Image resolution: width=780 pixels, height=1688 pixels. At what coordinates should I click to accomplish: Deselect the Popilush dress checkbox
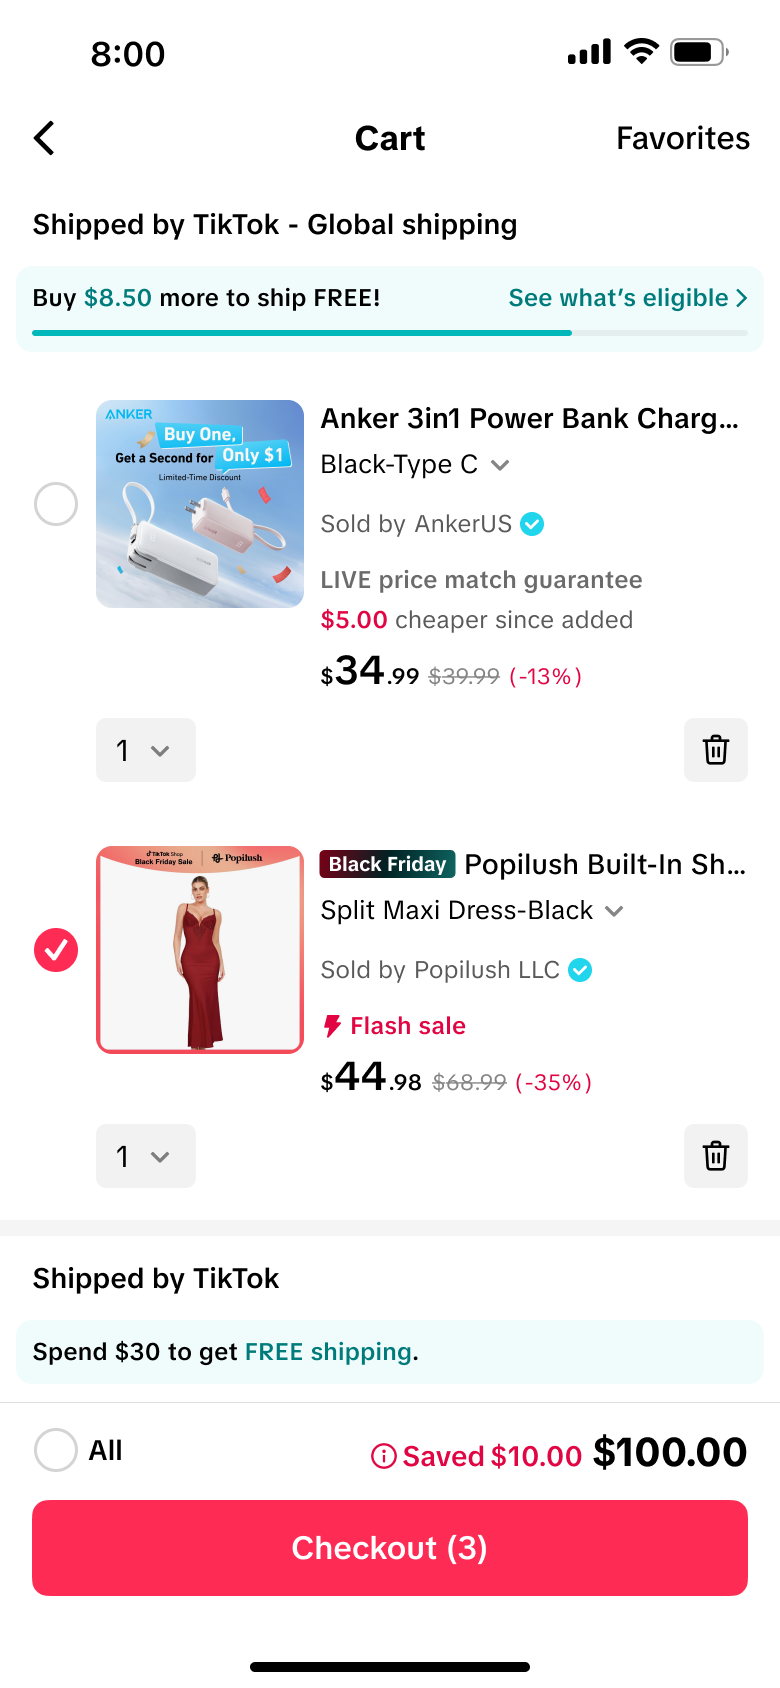coord(56,950)
